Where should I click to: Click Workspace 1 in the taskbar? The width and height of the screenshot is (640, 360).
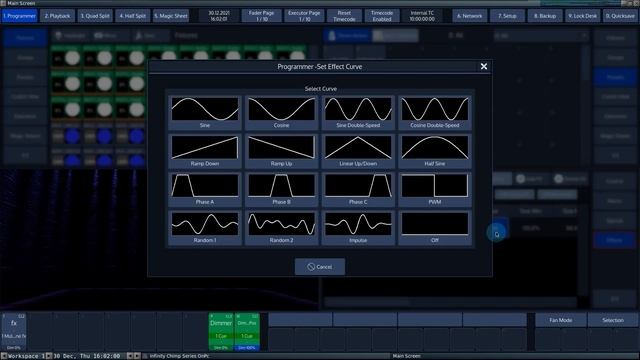pos(26,356)
